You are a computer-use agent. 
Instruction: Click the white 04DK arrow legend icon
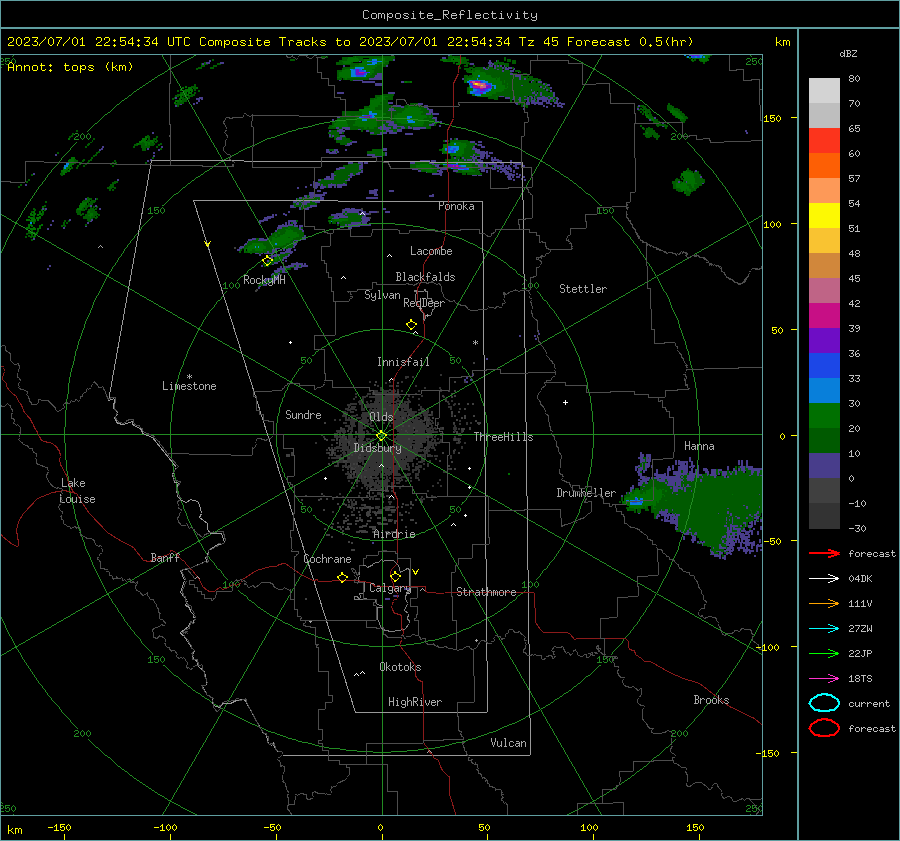tap(824, 579)
